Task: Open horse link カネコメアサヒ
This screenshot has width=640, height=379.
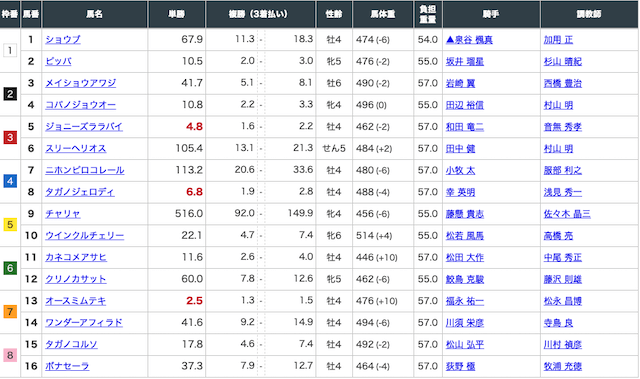Action: pos(76,257)
